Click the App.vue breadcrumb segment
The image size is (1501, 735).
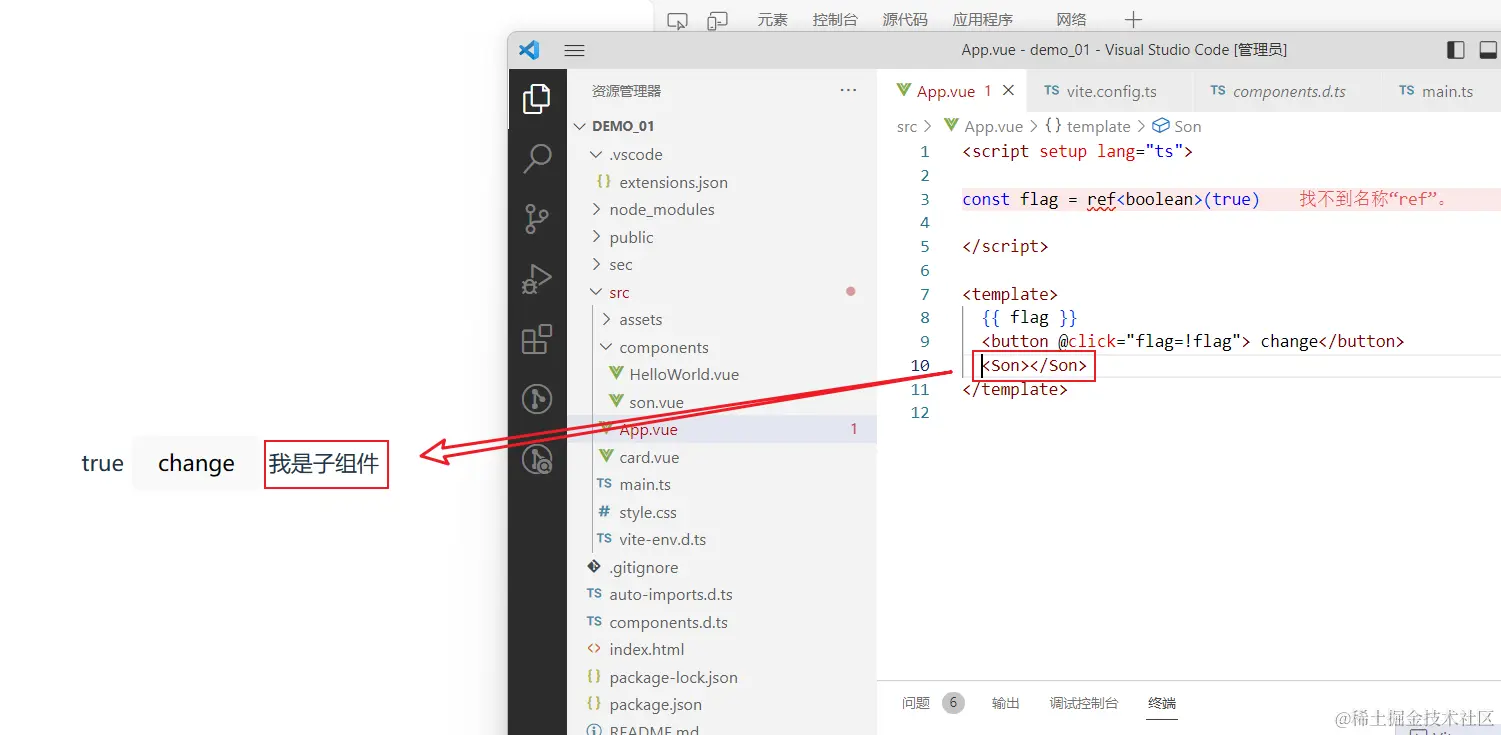coord(993,126)
